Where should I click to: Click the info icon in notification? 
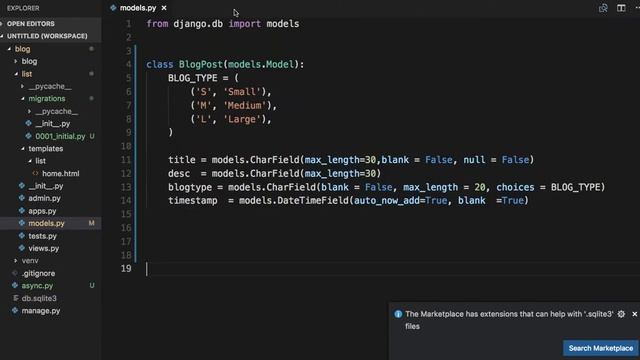398,314
